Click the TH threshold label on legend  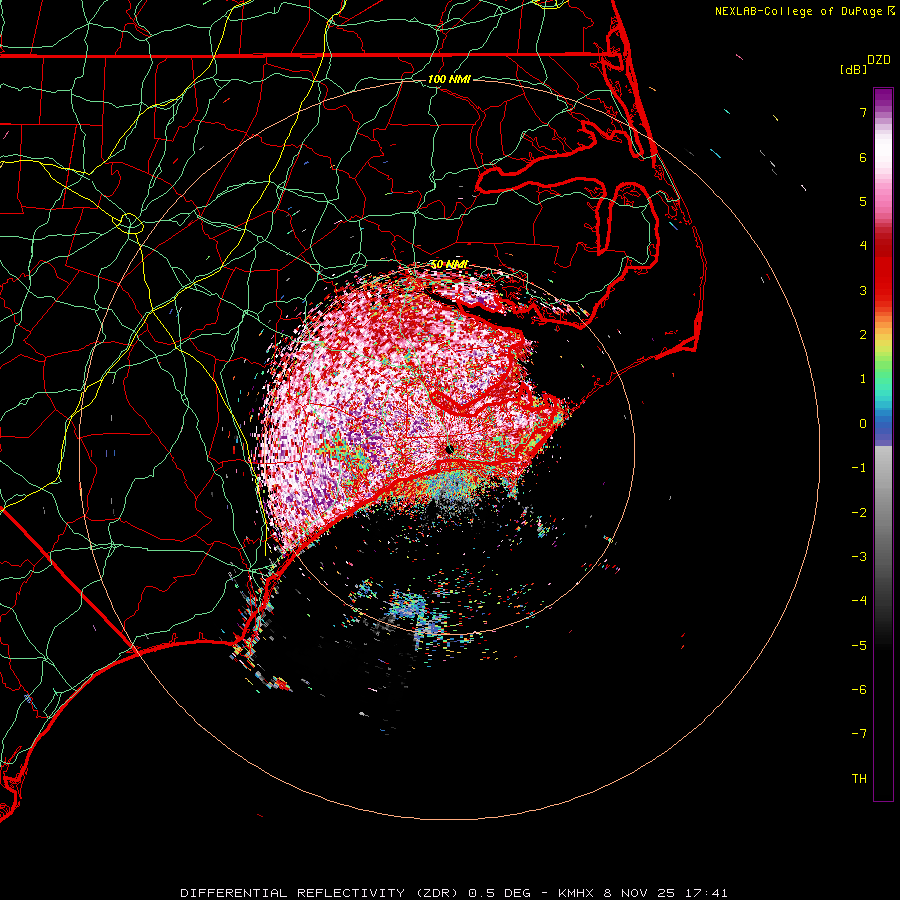[x=859, y=779]
